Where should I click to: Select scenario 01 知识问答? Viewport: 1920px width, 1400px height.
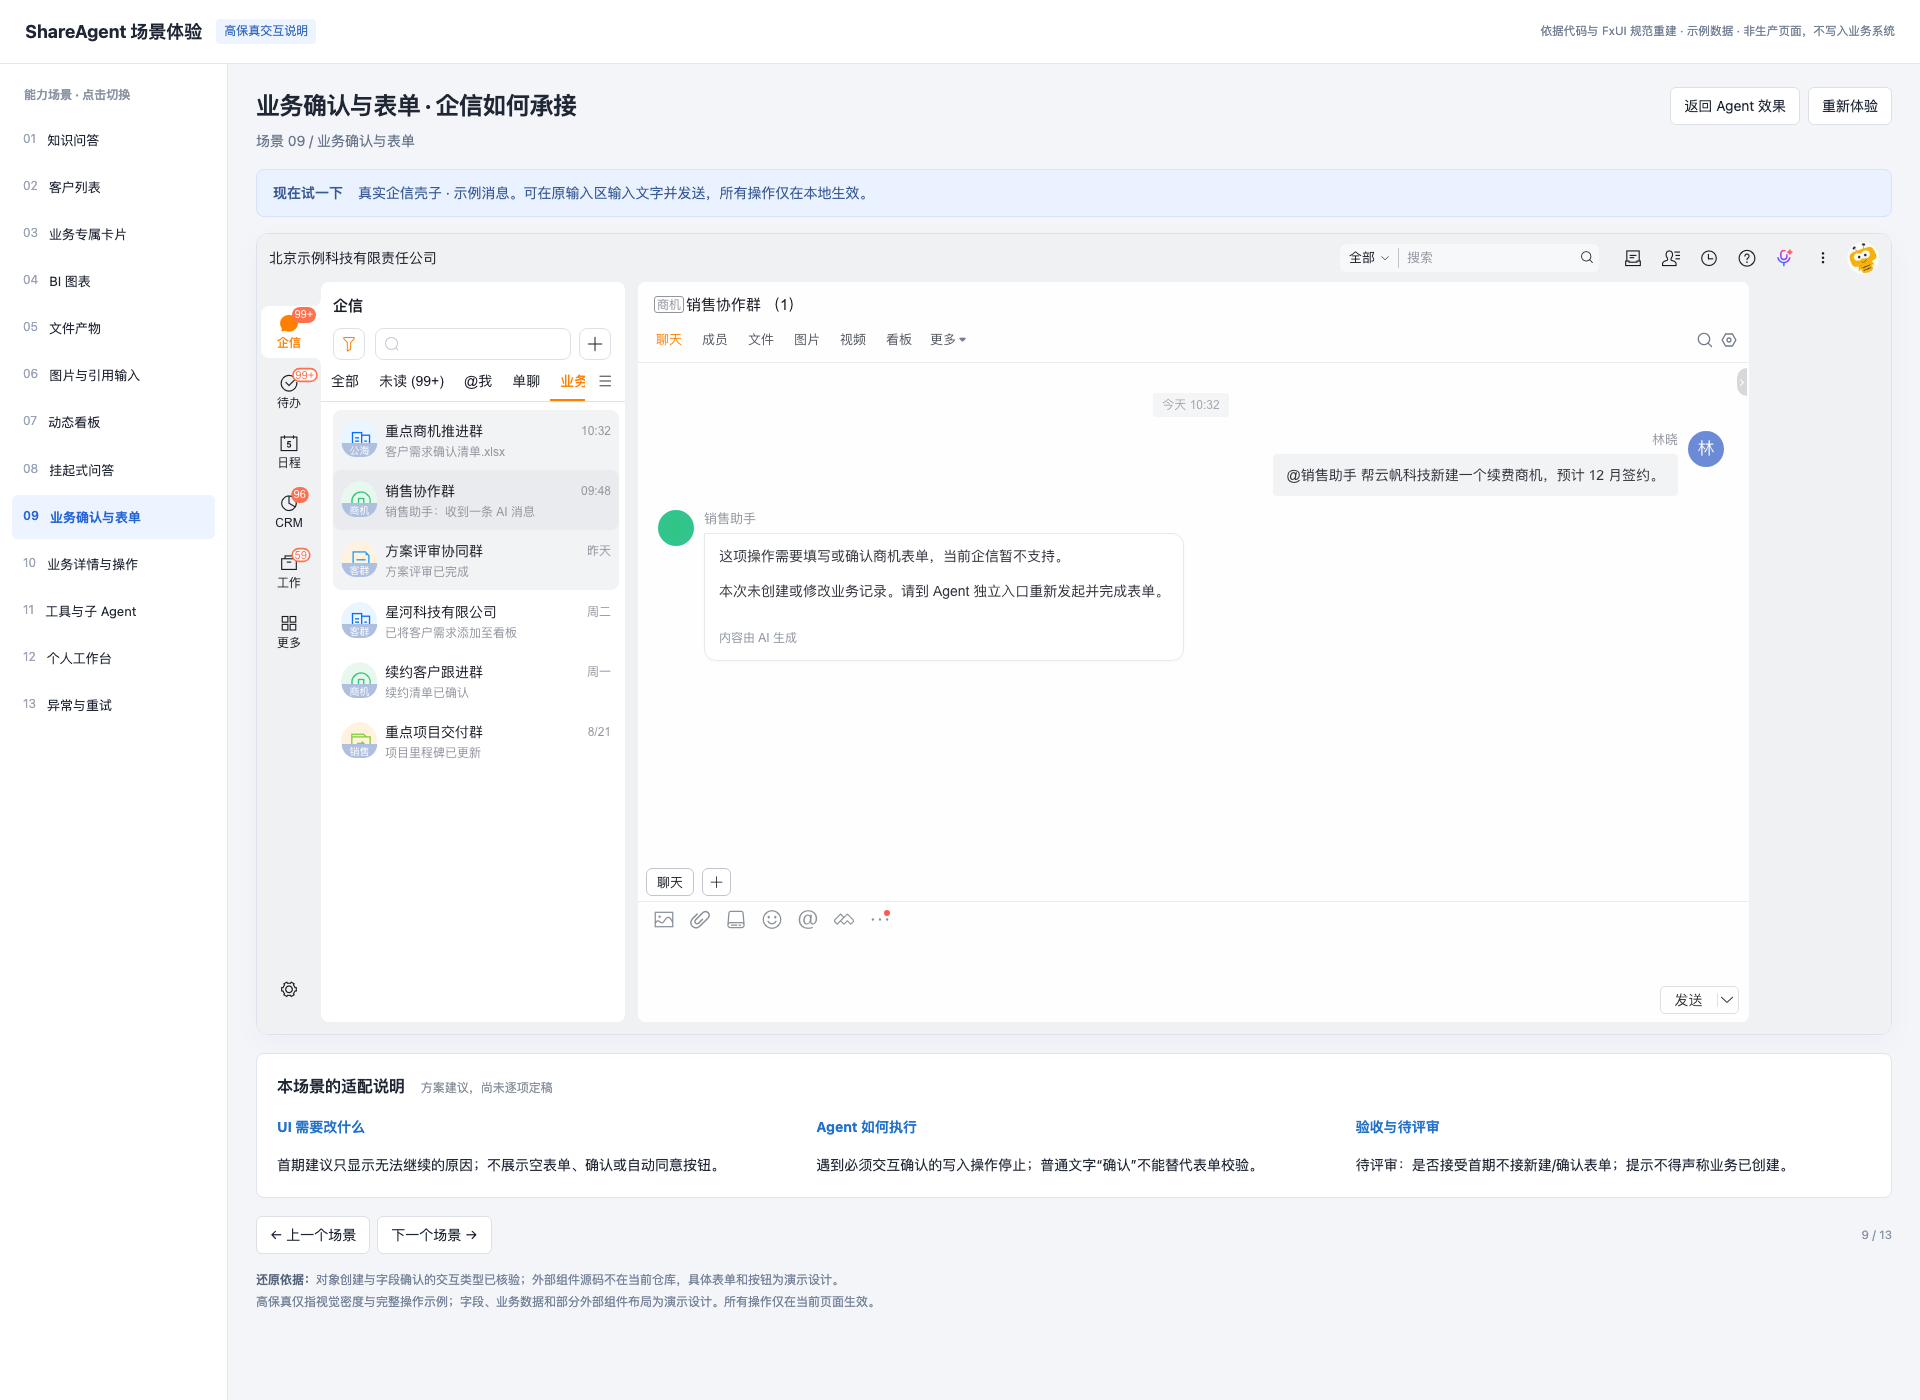[113, 140]
